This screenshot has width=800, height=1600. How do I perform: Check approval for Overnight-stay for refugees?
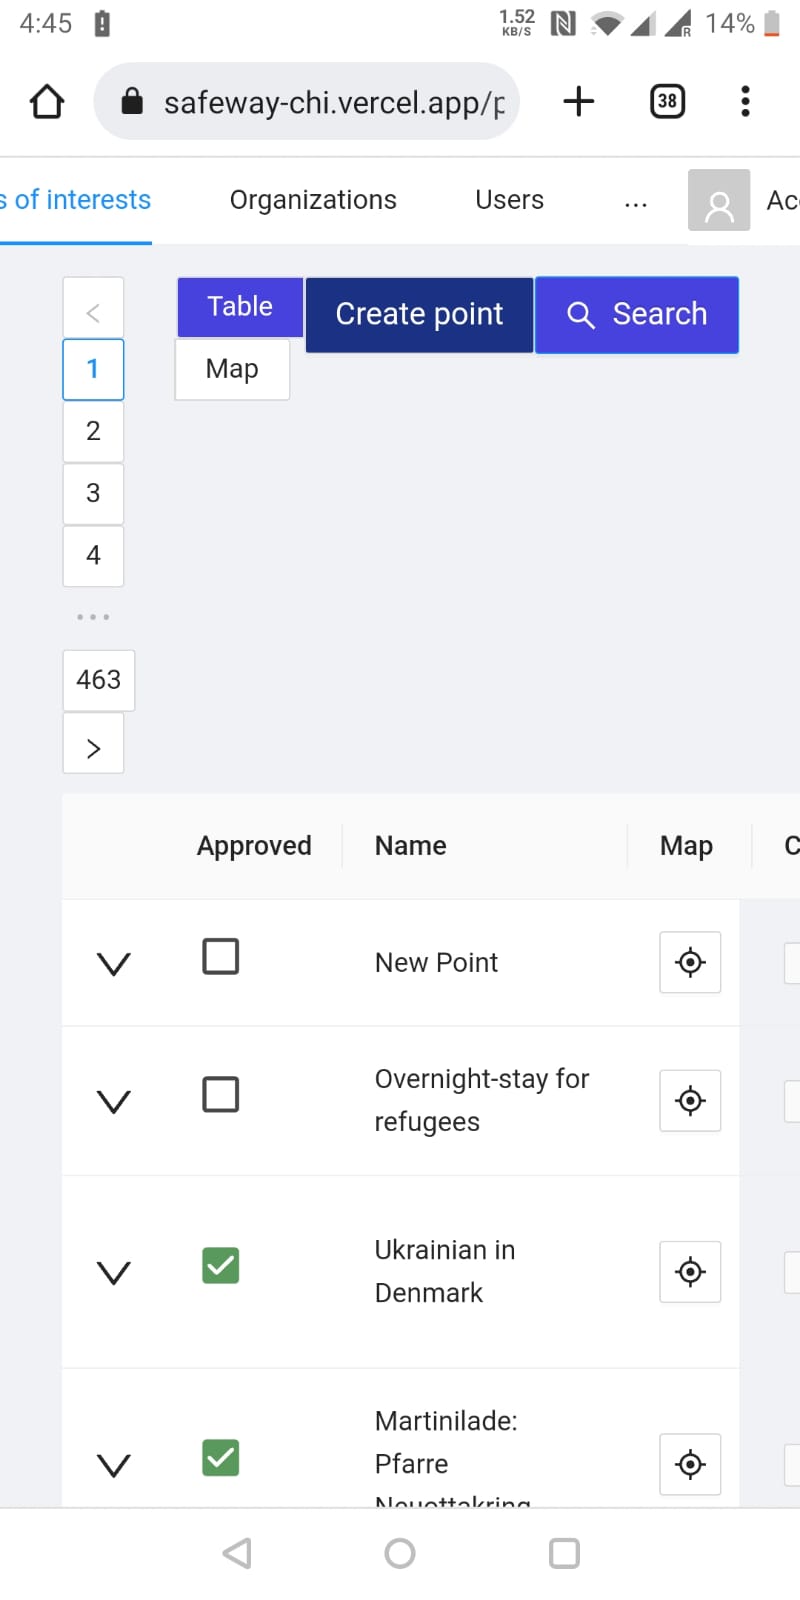[220, 1093]
